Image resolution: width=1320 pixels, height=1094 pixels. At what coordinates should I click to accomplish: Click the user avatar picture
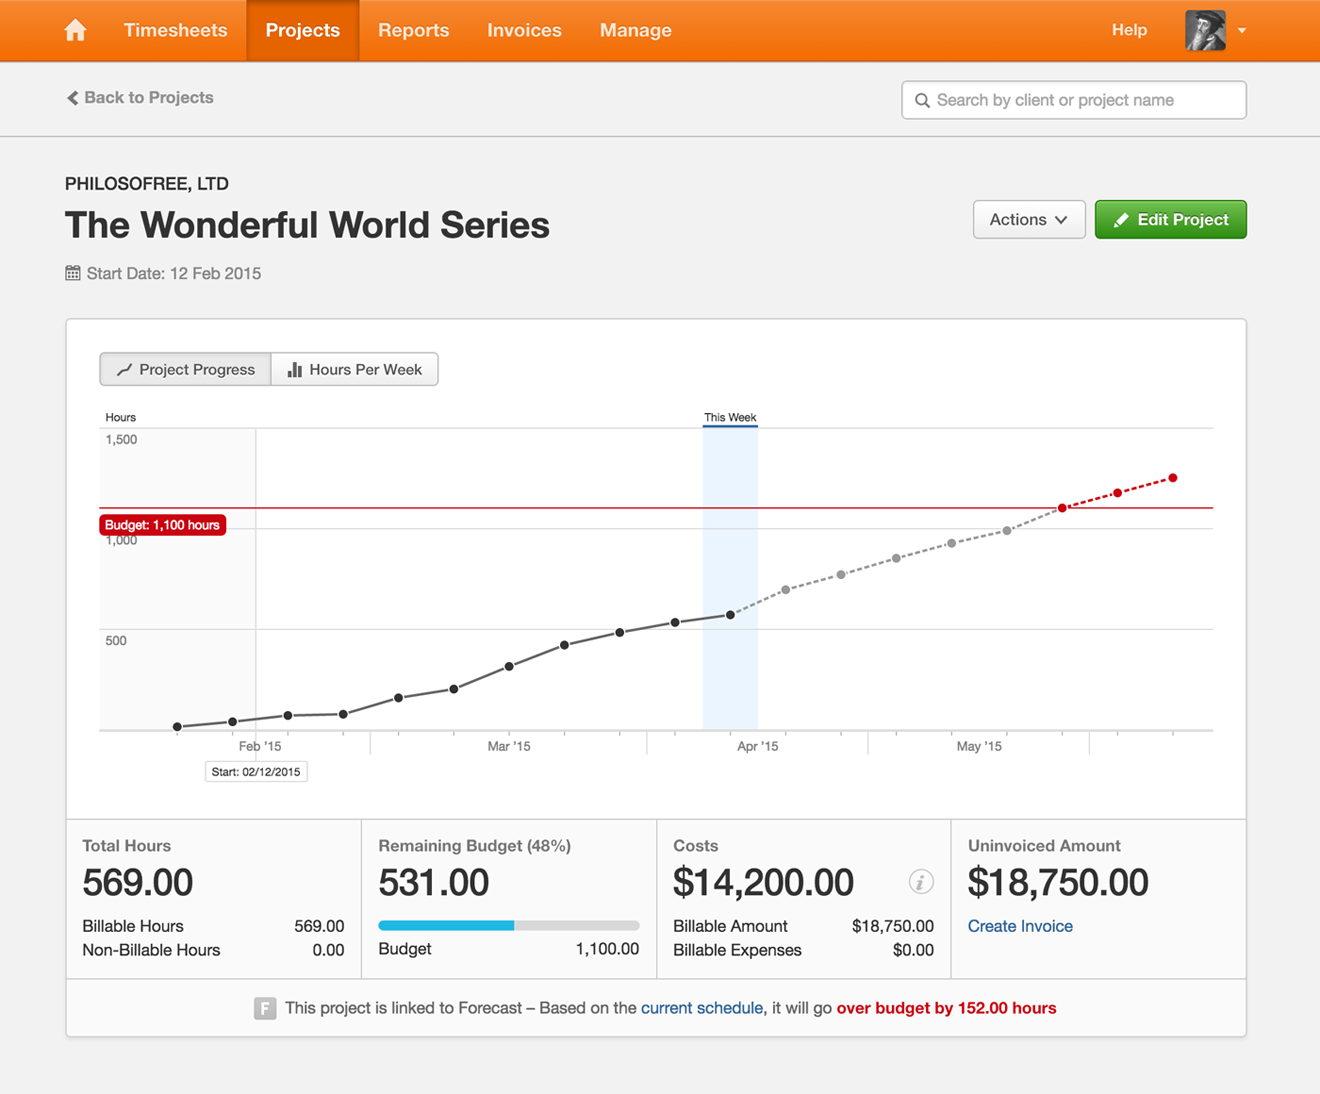1205,30
